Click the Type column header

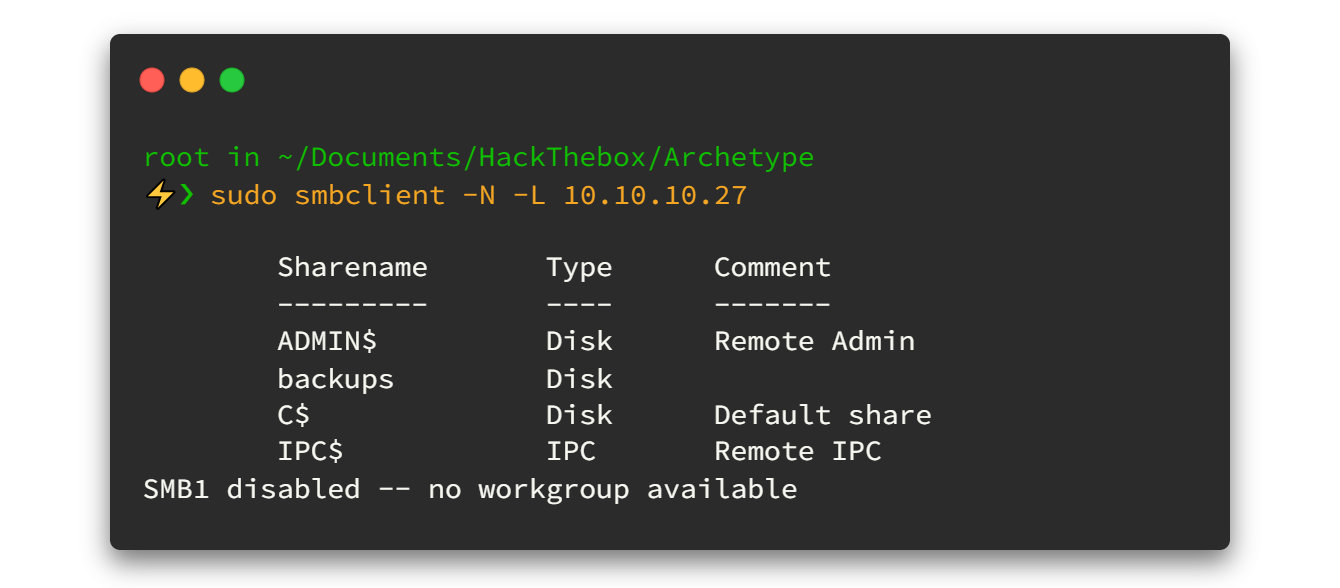[x=579, y=267]
